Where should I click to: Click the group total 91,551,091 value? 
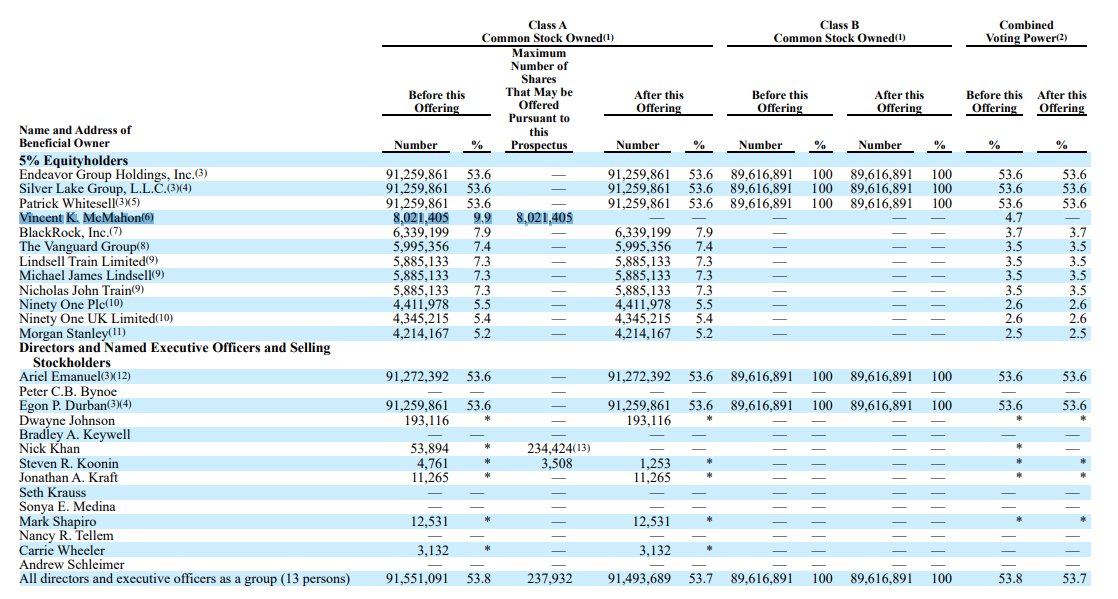[416, 579]
